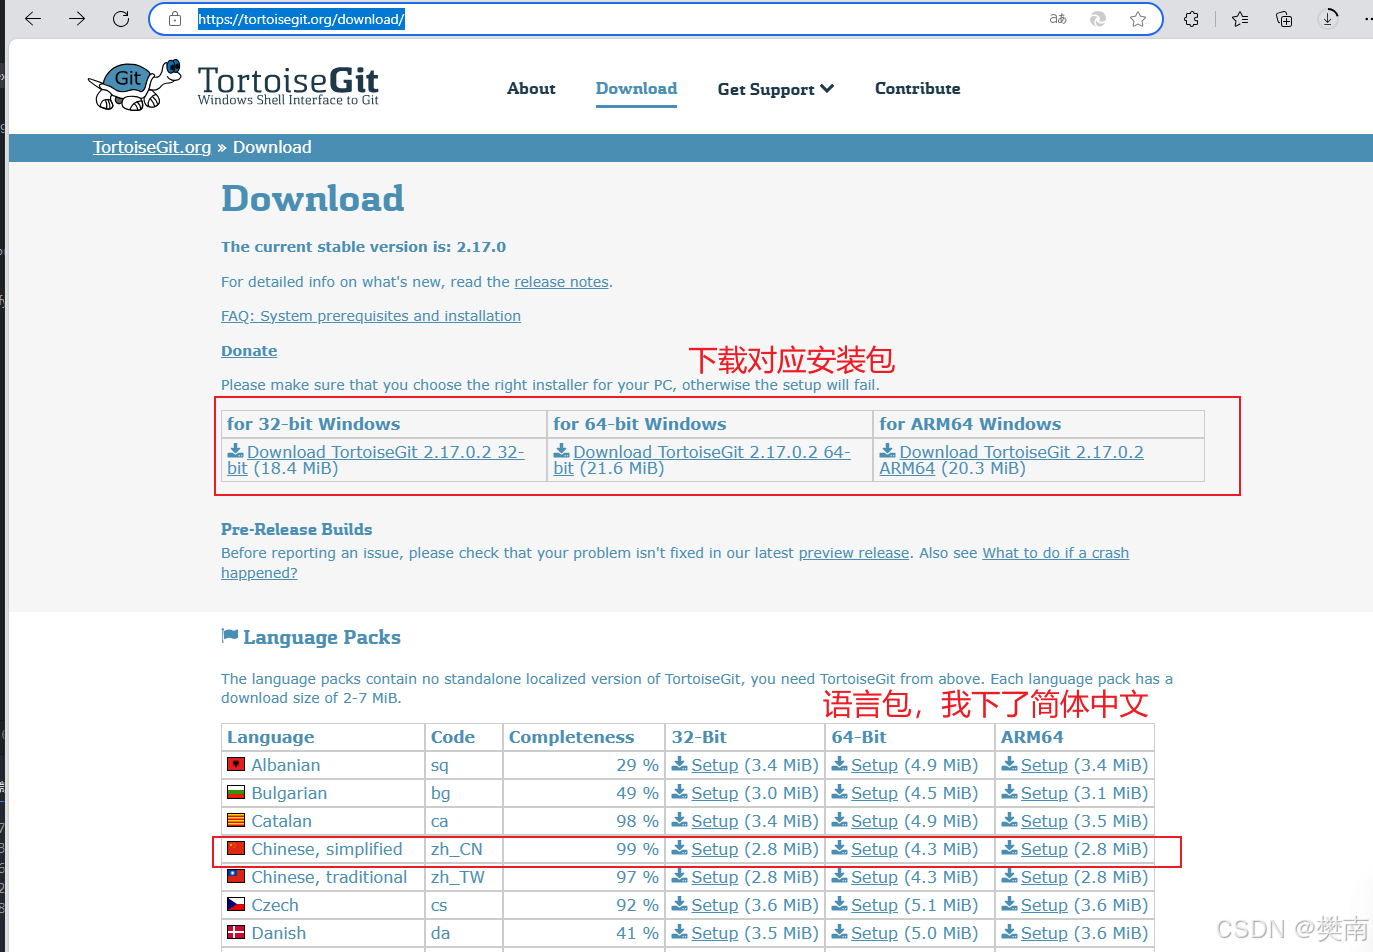
Task: Open the favorites list icon
Action: (x=1240, y=19)
